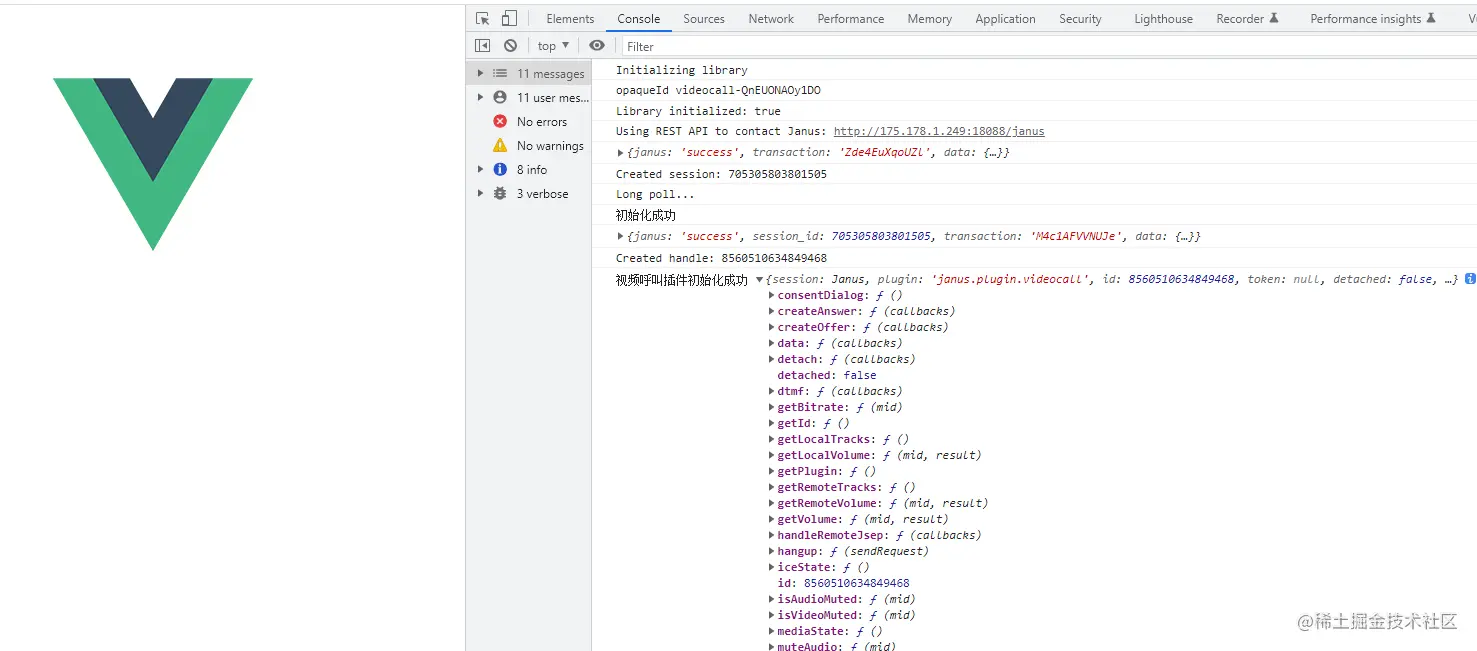Collapse the session Janus object
Screen dimensions: 1477x651
pyautogui.click(x=760, y=279)
